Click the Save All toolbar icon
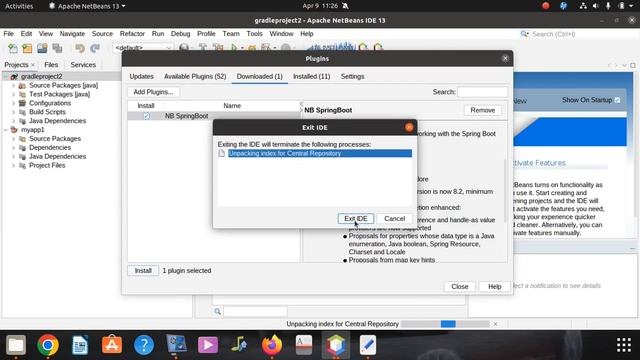This screenshot has width=640, height=360. tap(57, 48)
